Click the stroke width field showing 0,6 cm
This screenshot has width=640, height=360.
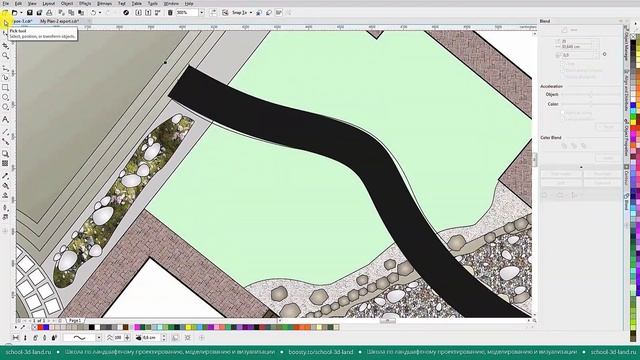coord(151,338)
